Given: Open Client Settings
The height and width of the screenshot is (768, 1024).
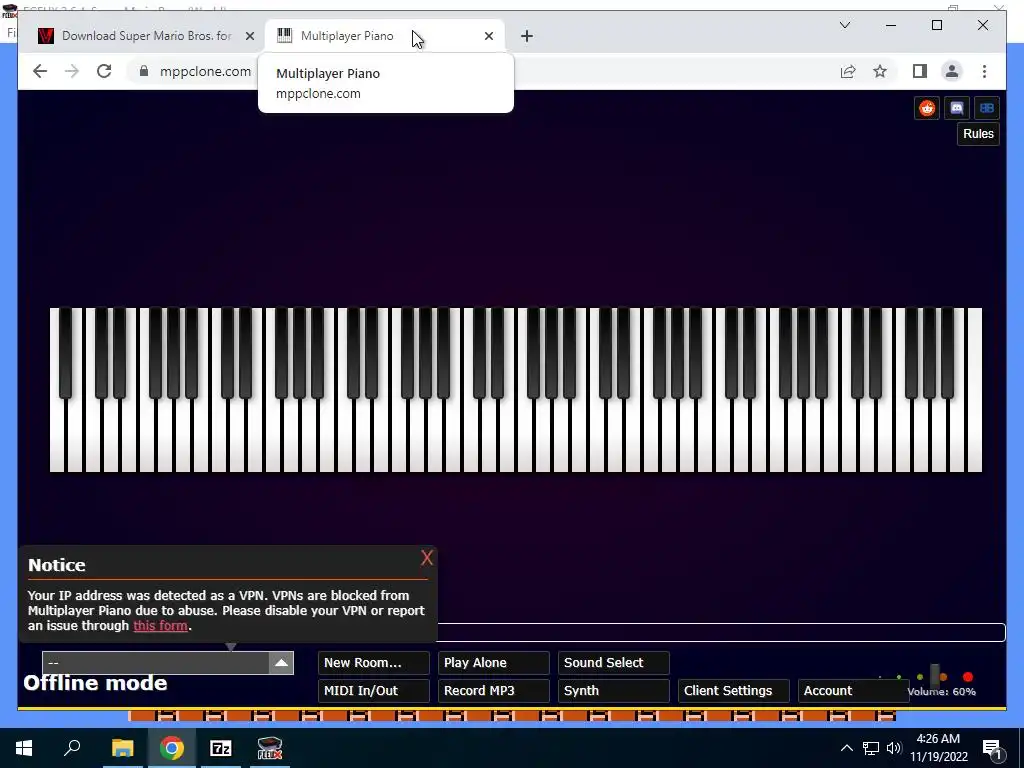Looking at the screenshot, I should pos(734,691).
